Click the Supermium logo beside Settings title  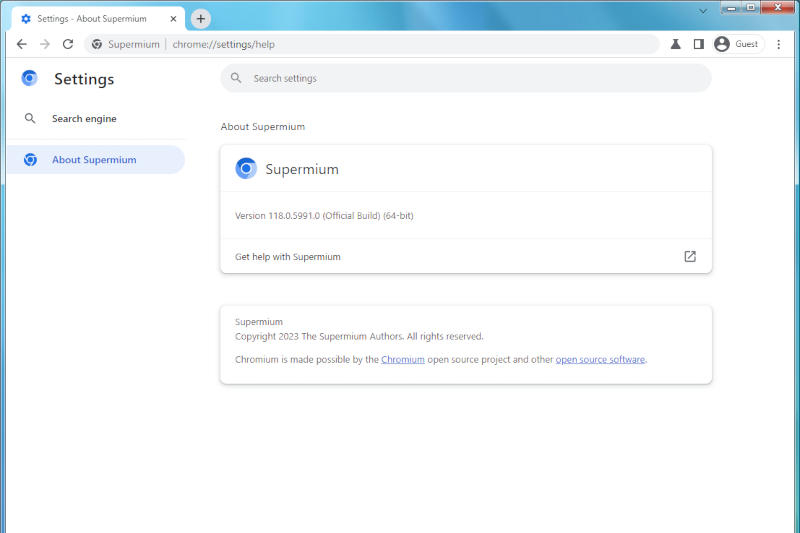tap(30, 79)
